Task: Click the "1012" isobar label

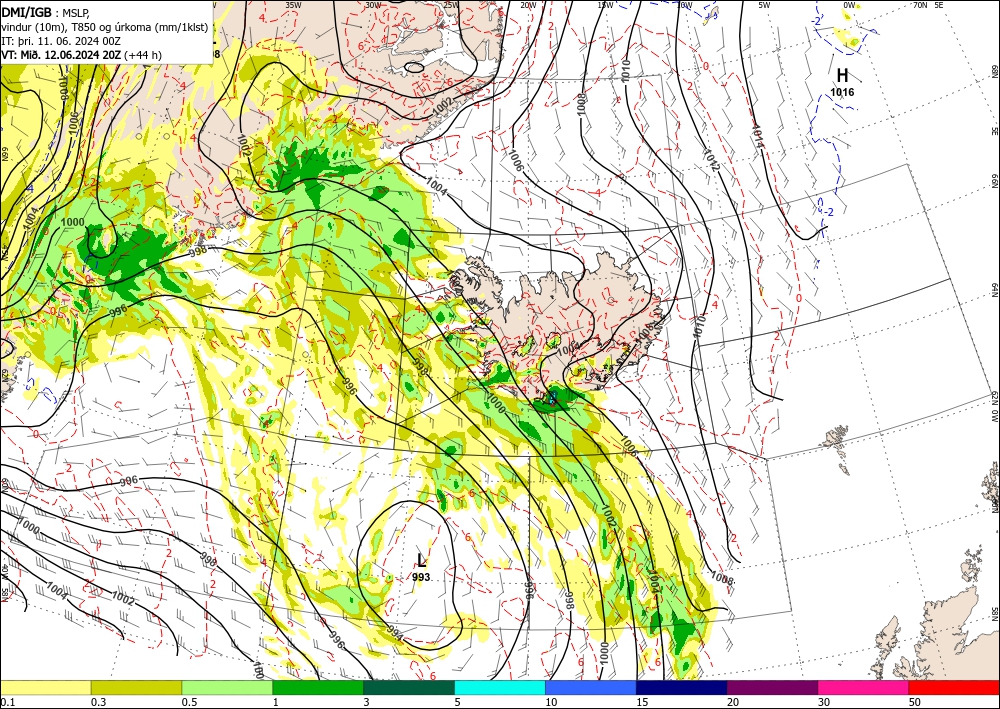Action: [712, 159]
